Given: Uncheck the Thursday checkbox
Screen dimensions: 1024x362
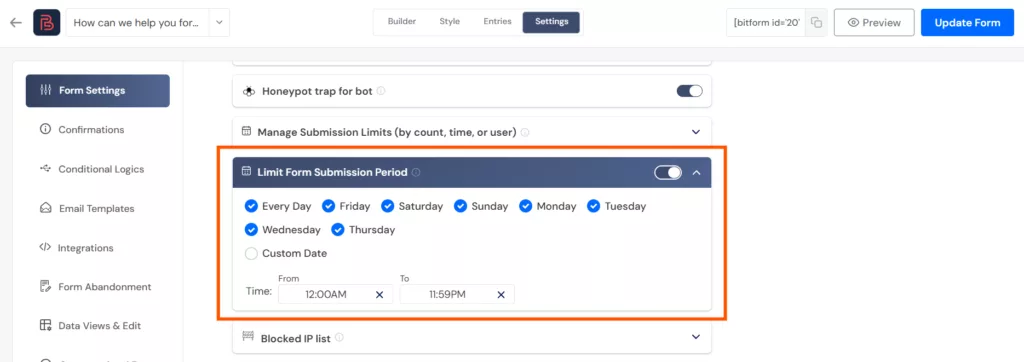Looking at the screenshot, I should point(338,229).
